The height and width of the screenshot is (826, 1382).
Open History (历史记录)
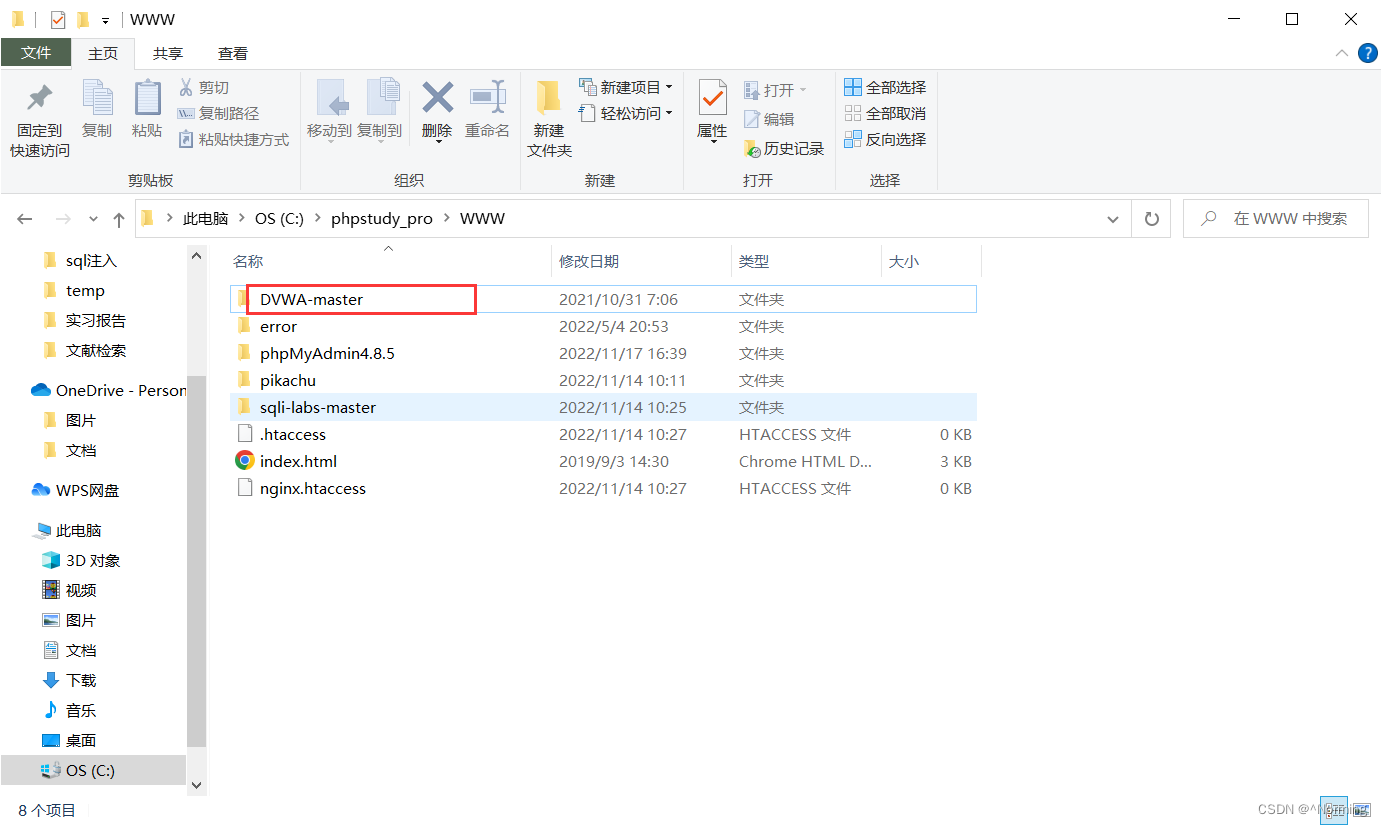[784, 149]
